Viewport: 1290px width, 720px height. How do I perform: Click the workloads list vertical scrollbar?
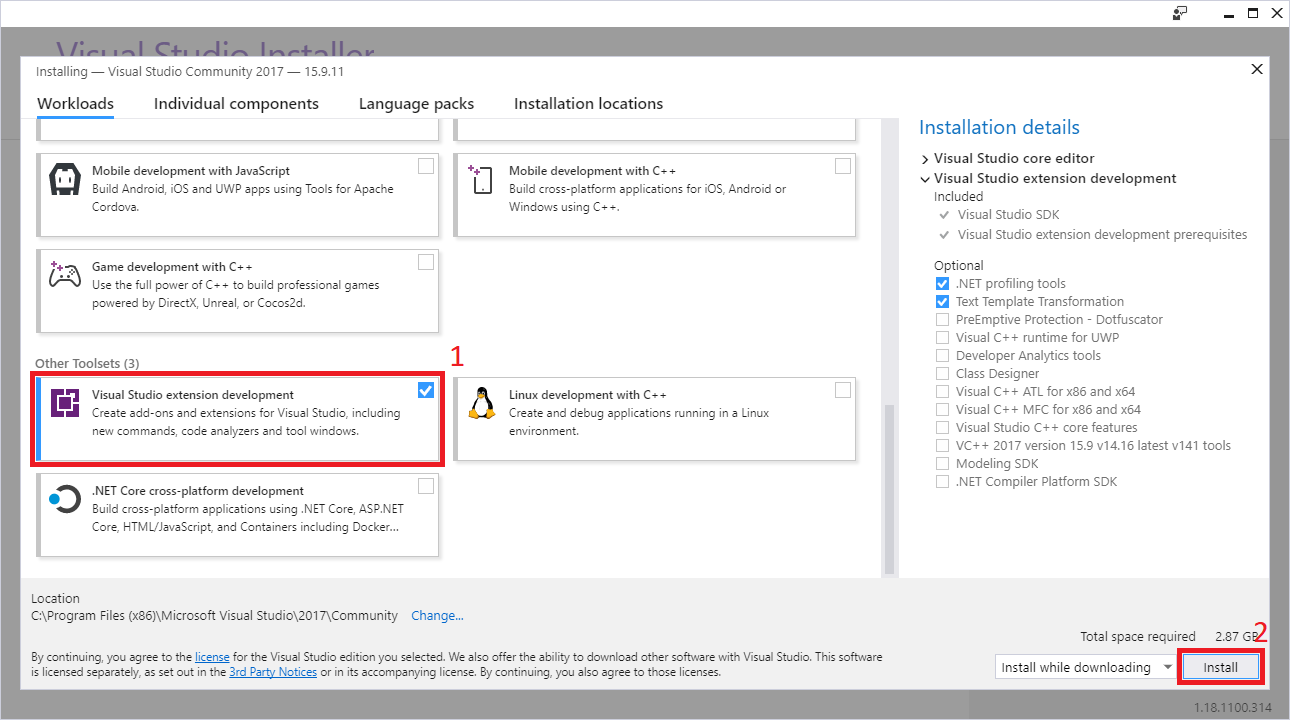[x=889, y=490]
